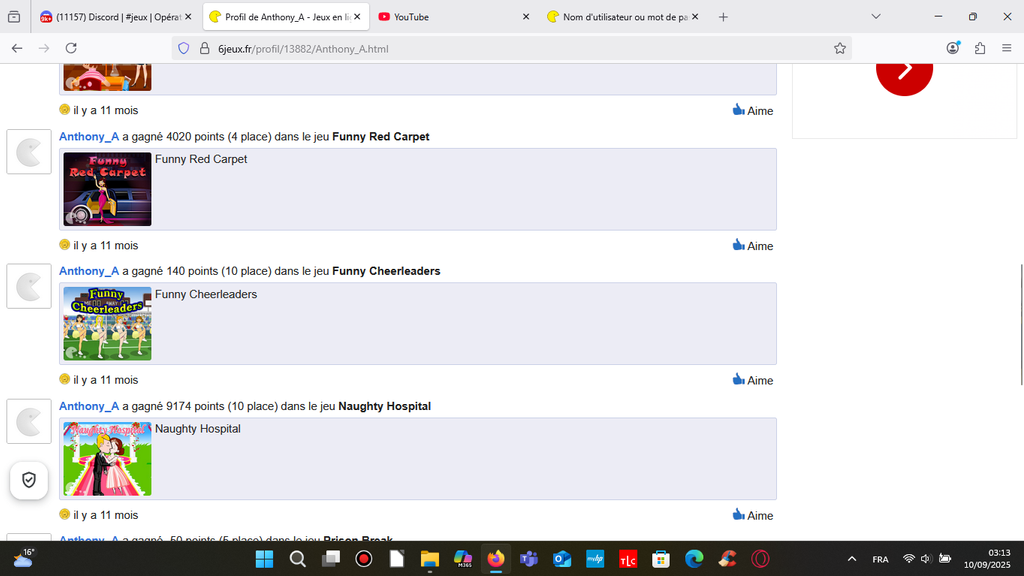This screenshot has width=1024, height=576.
Task: Show hidden system tray icons
Action: [x=852, y=559]
